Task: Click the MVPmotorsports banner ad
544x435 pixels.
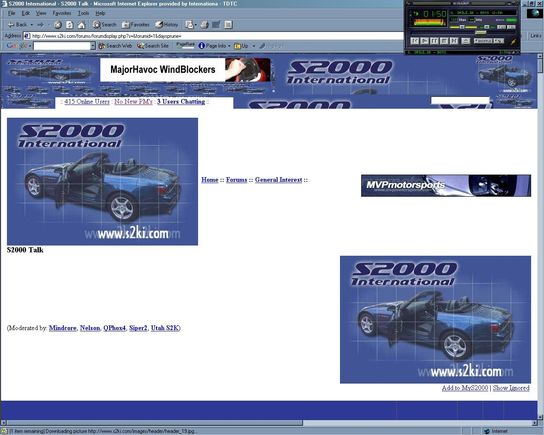Action: pos(446,186)
